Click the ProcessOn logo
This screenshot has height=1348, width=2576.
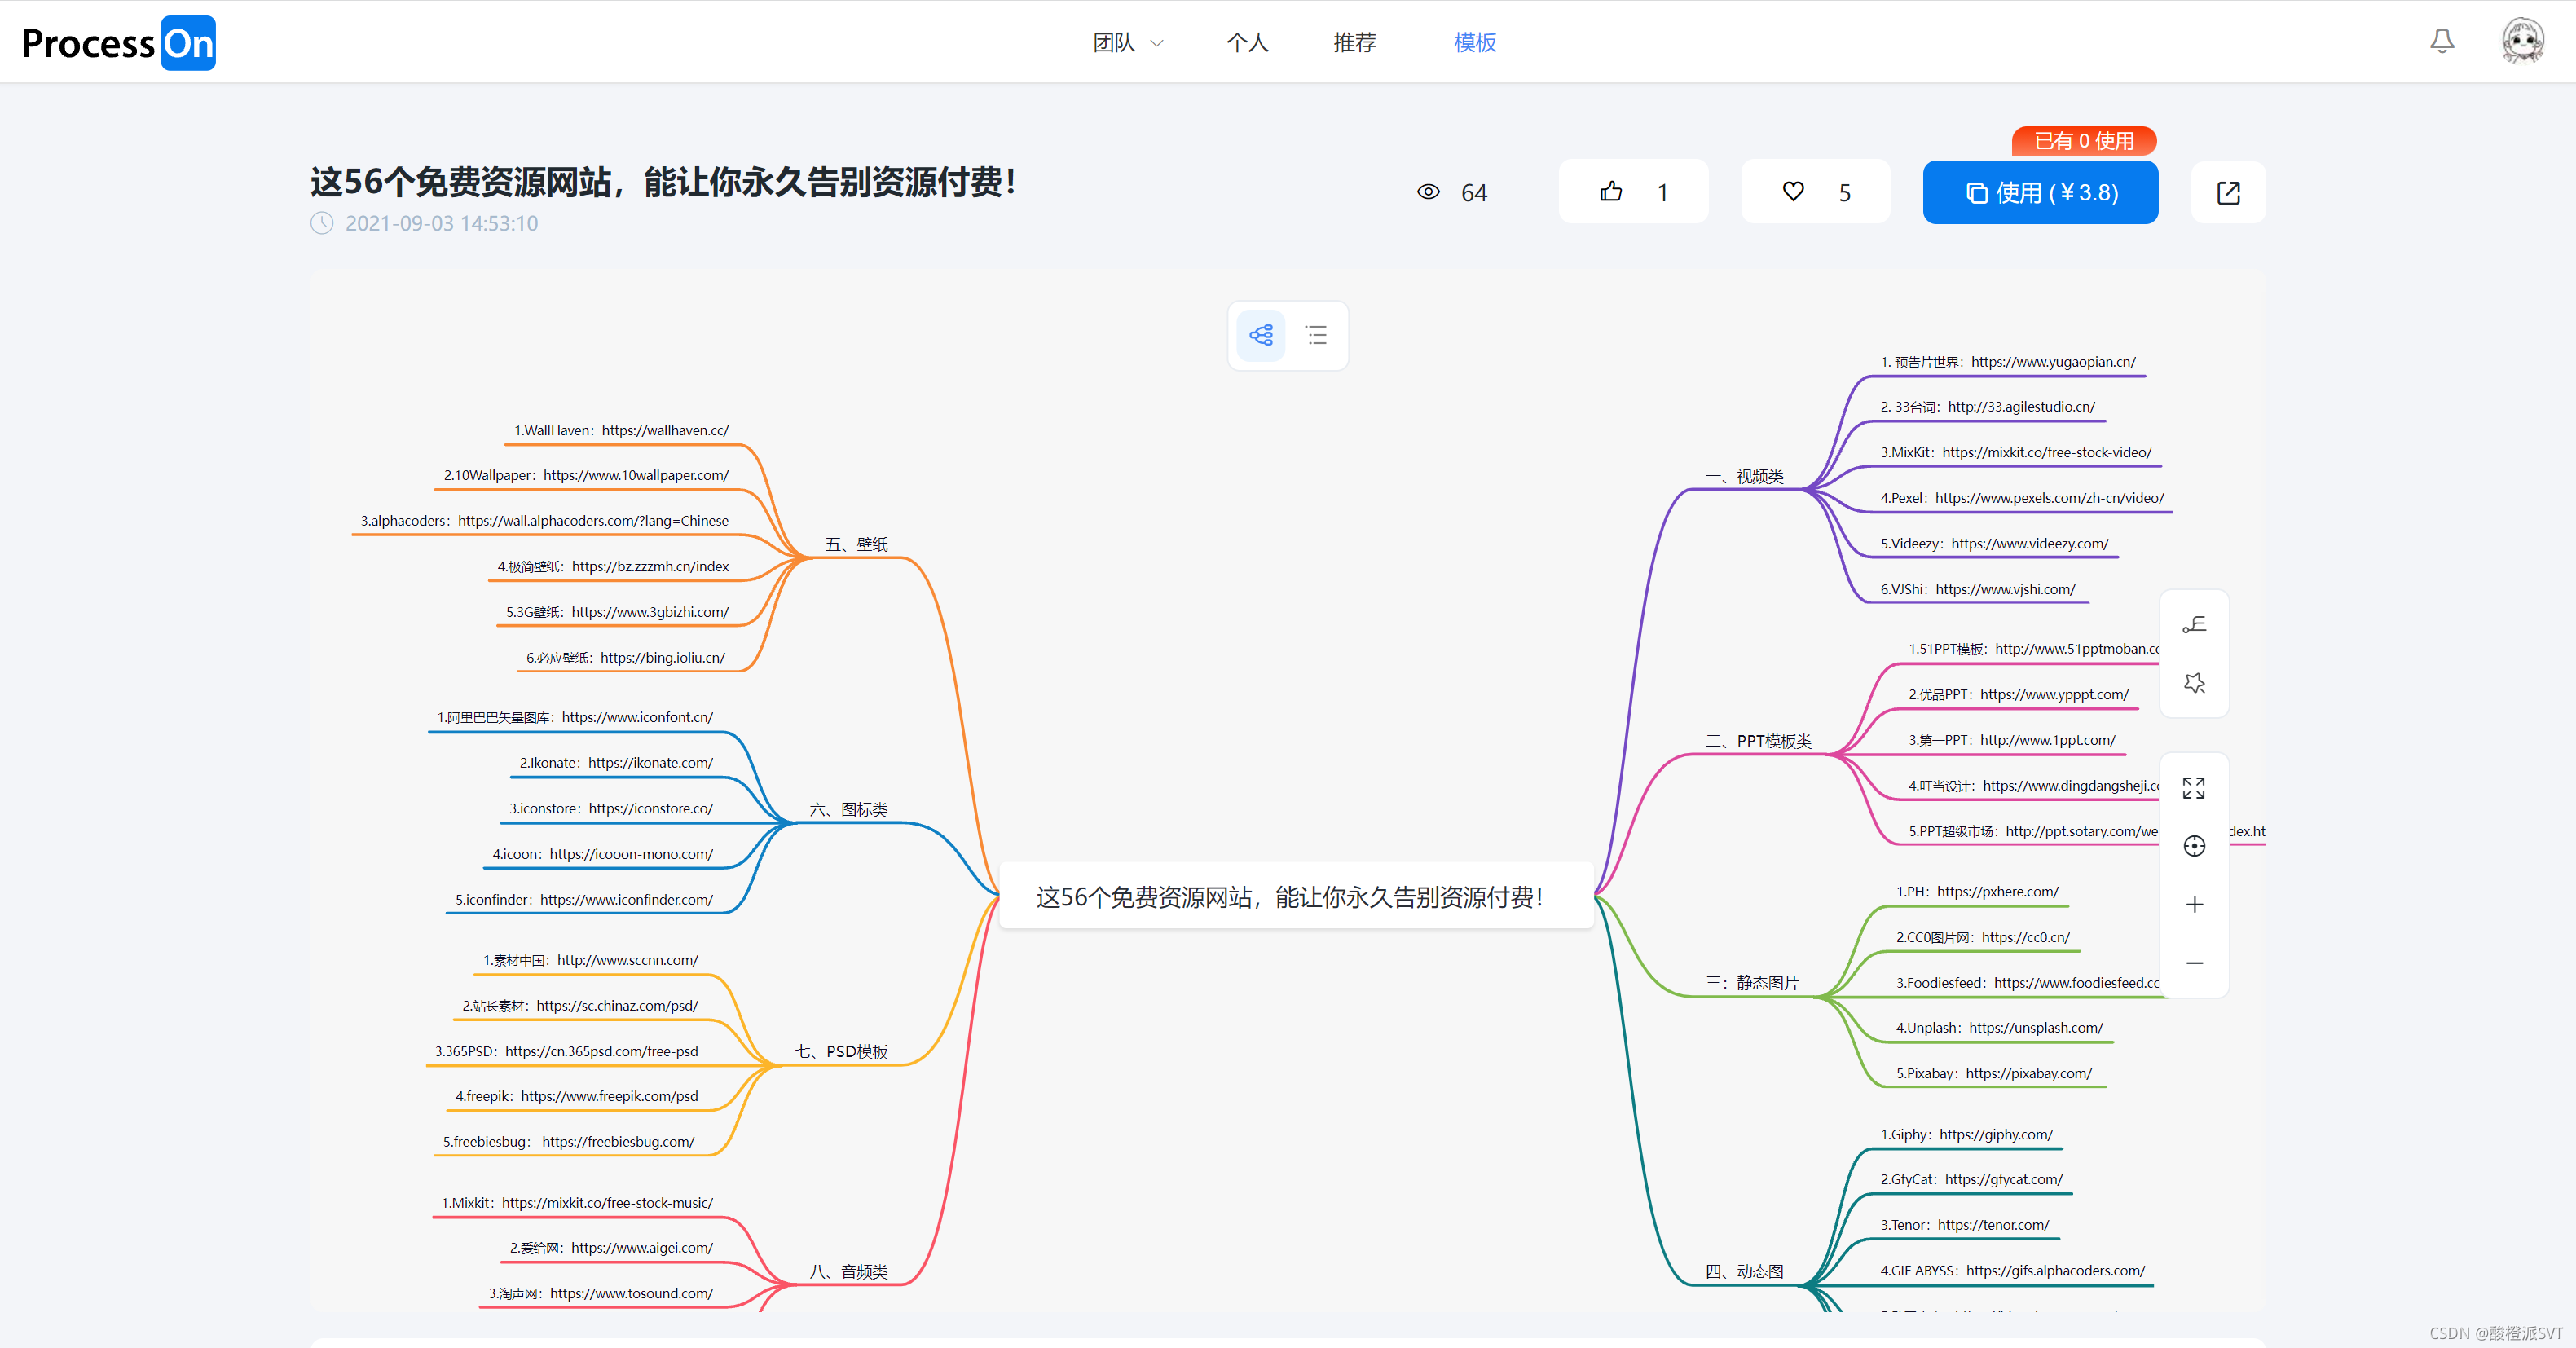[x=118, y=43]
